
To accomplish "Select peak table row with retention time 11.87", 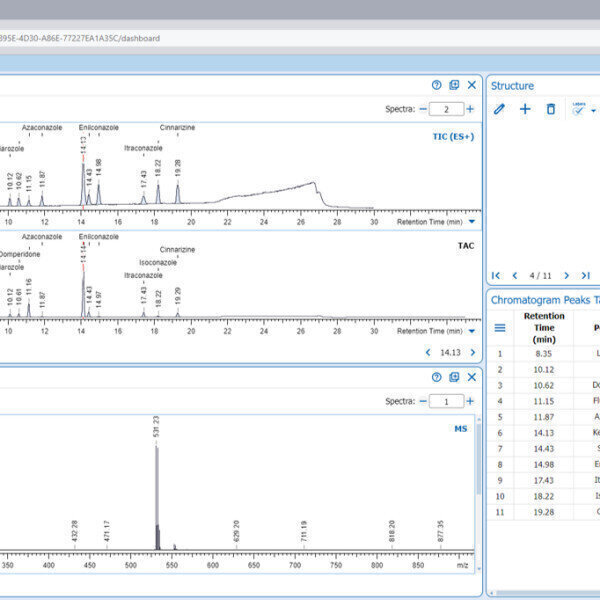I will (544, 417).
